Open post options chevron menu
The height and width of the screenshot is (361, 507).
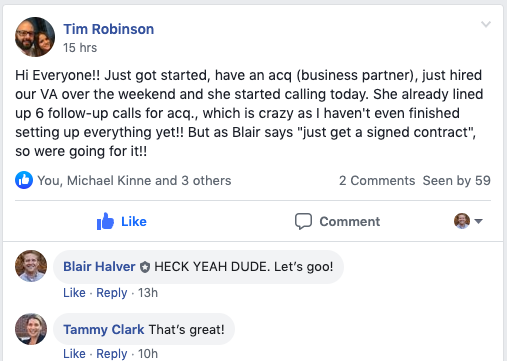486,24
